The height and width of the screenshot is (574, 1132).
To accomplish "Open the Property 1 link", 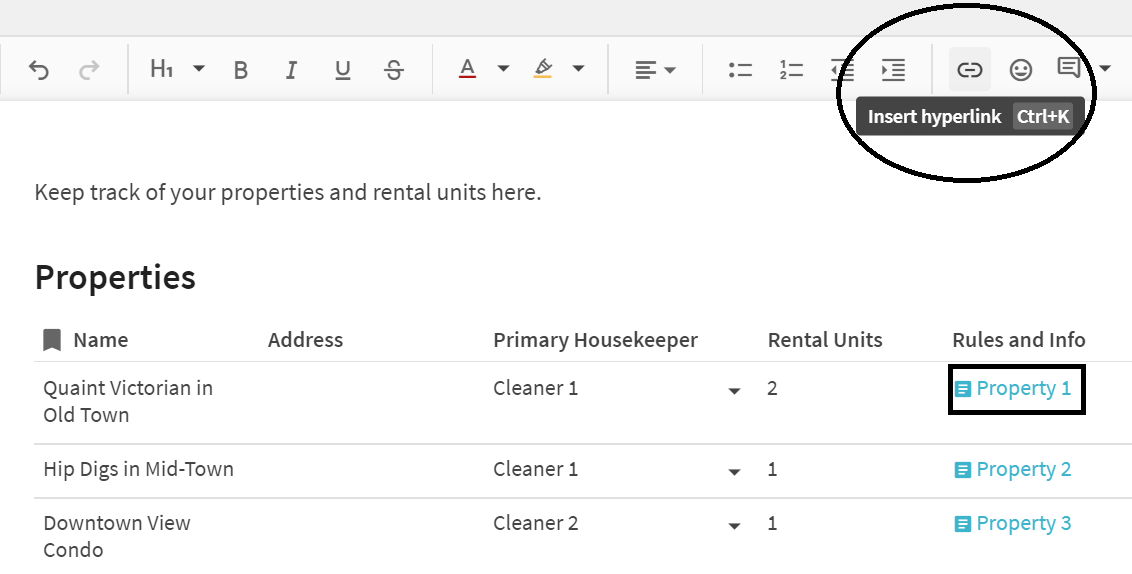I will click(x=1013, y=388).
